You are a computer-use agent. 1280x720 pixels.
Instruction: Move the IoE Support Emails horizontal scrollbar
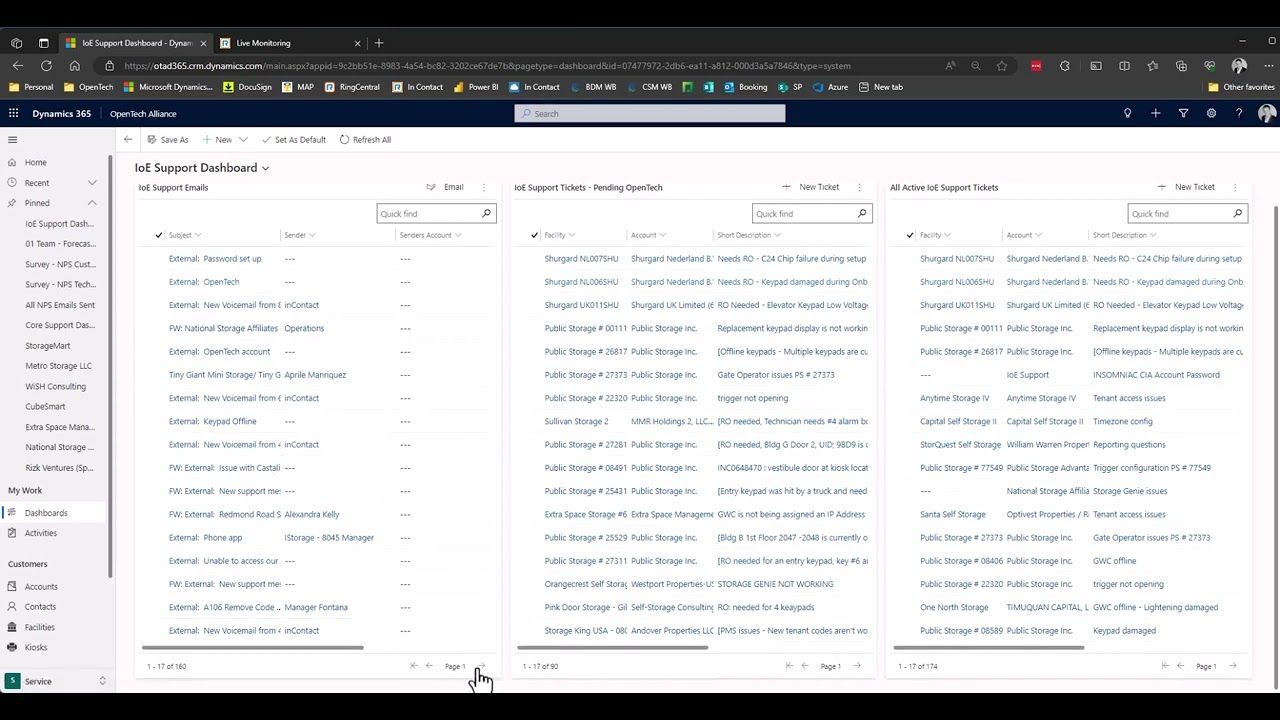pyautogui.click(x=253, y=648)
